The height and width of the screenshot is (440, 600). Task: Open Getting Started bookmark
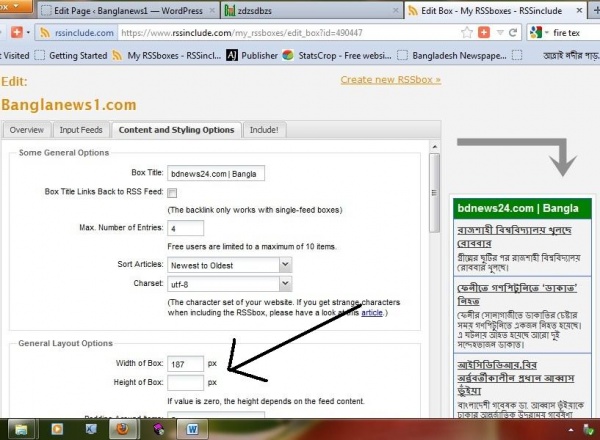[71, 55]
